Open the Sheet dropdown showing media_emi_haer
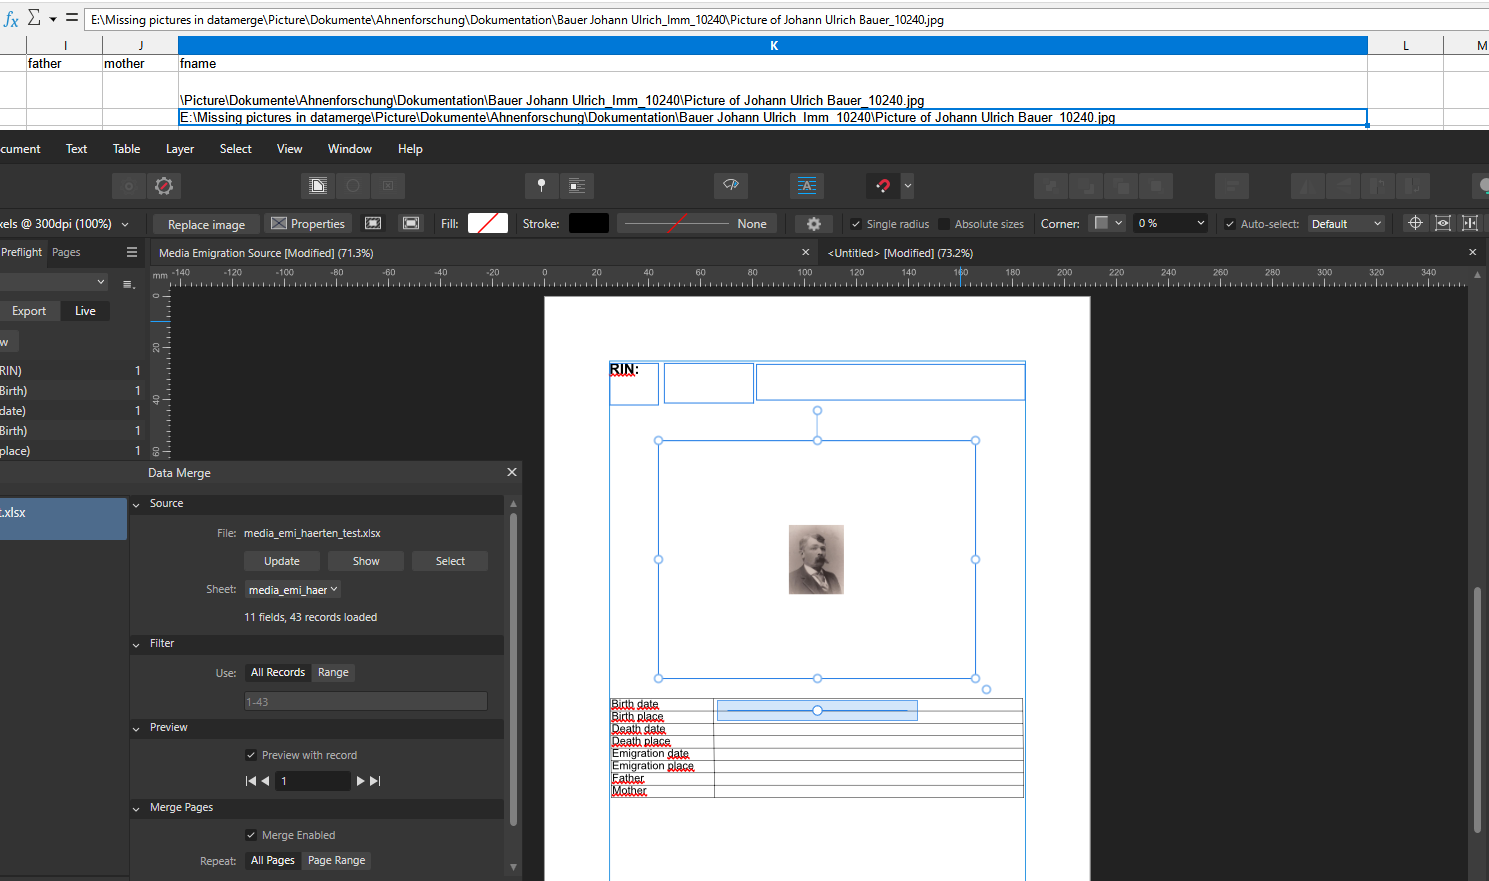Screen dimensions: 1489x881 click(292, 589)
